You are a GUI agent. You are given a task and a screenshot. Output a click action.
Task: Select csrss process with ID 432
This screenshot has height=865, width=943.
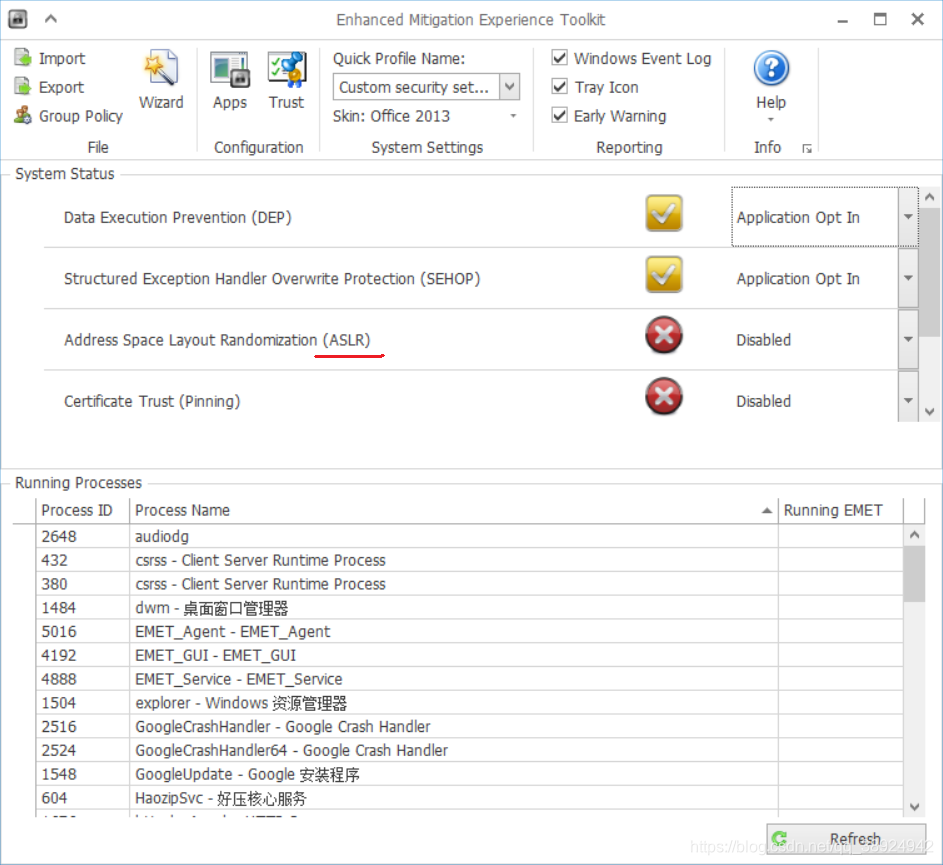click(x=469, y=560)
